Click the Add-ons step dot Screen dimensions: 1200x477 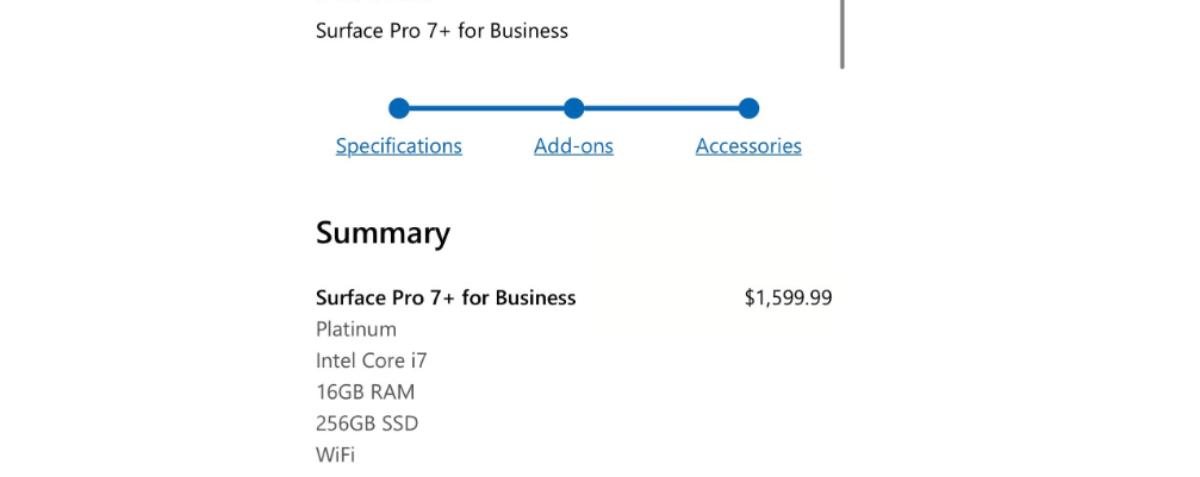coord(573,108)
